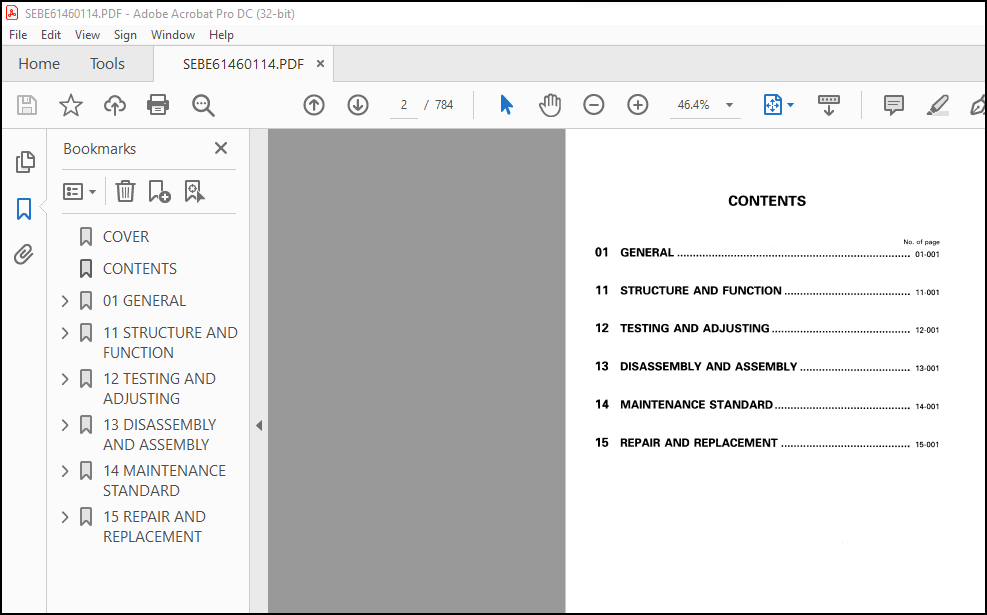Viewport: 987px width, 615px height.
Task: Jump to 15 REPAIR AND REPLACEMENT bookmark
Action: (x=154, y=526)
